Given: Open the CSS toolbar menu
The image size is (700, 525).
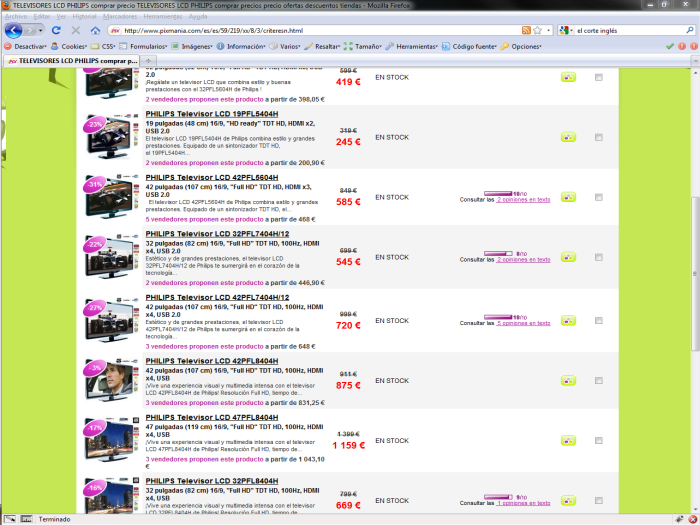Looking at the screenshot, I should [103, 46].
